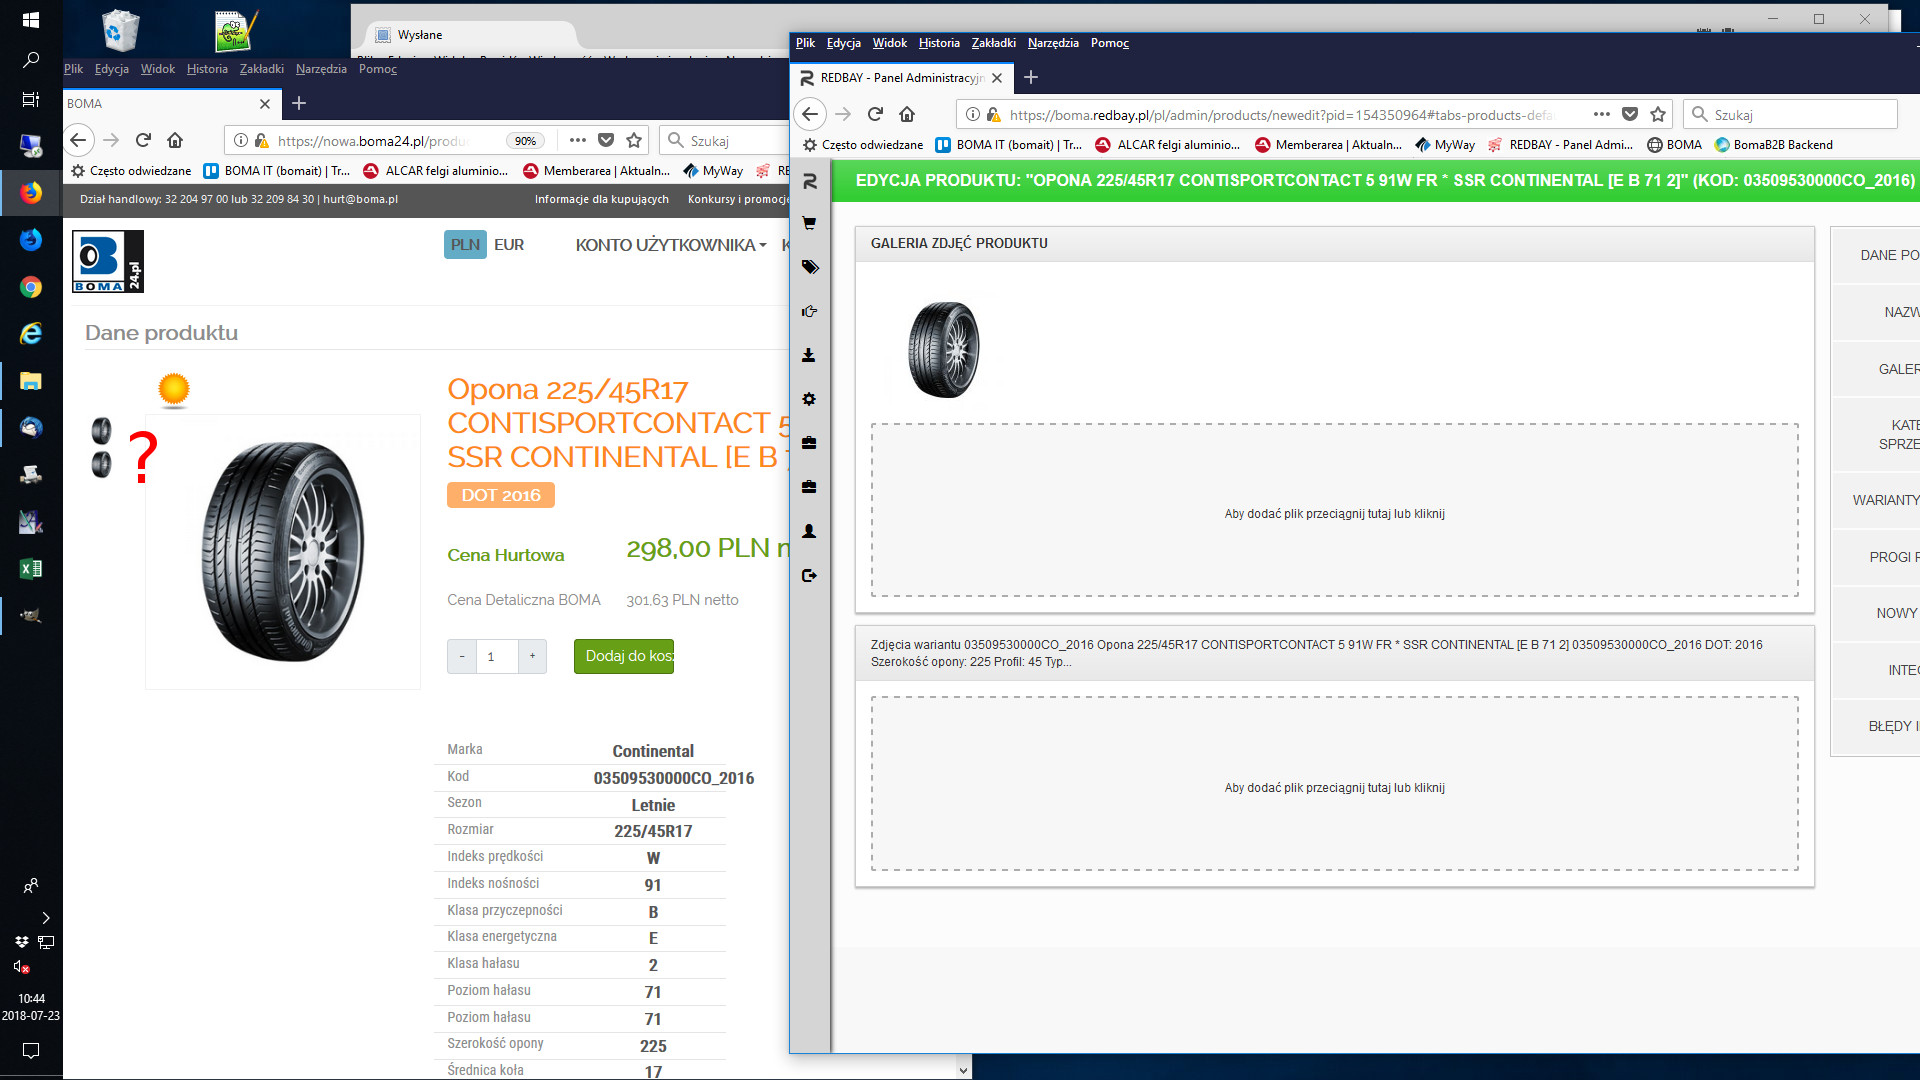This screenshot has height=1080, width=1920.
Task: Switch to the WARIANTY tab
Action: [x=1884, y=500]
